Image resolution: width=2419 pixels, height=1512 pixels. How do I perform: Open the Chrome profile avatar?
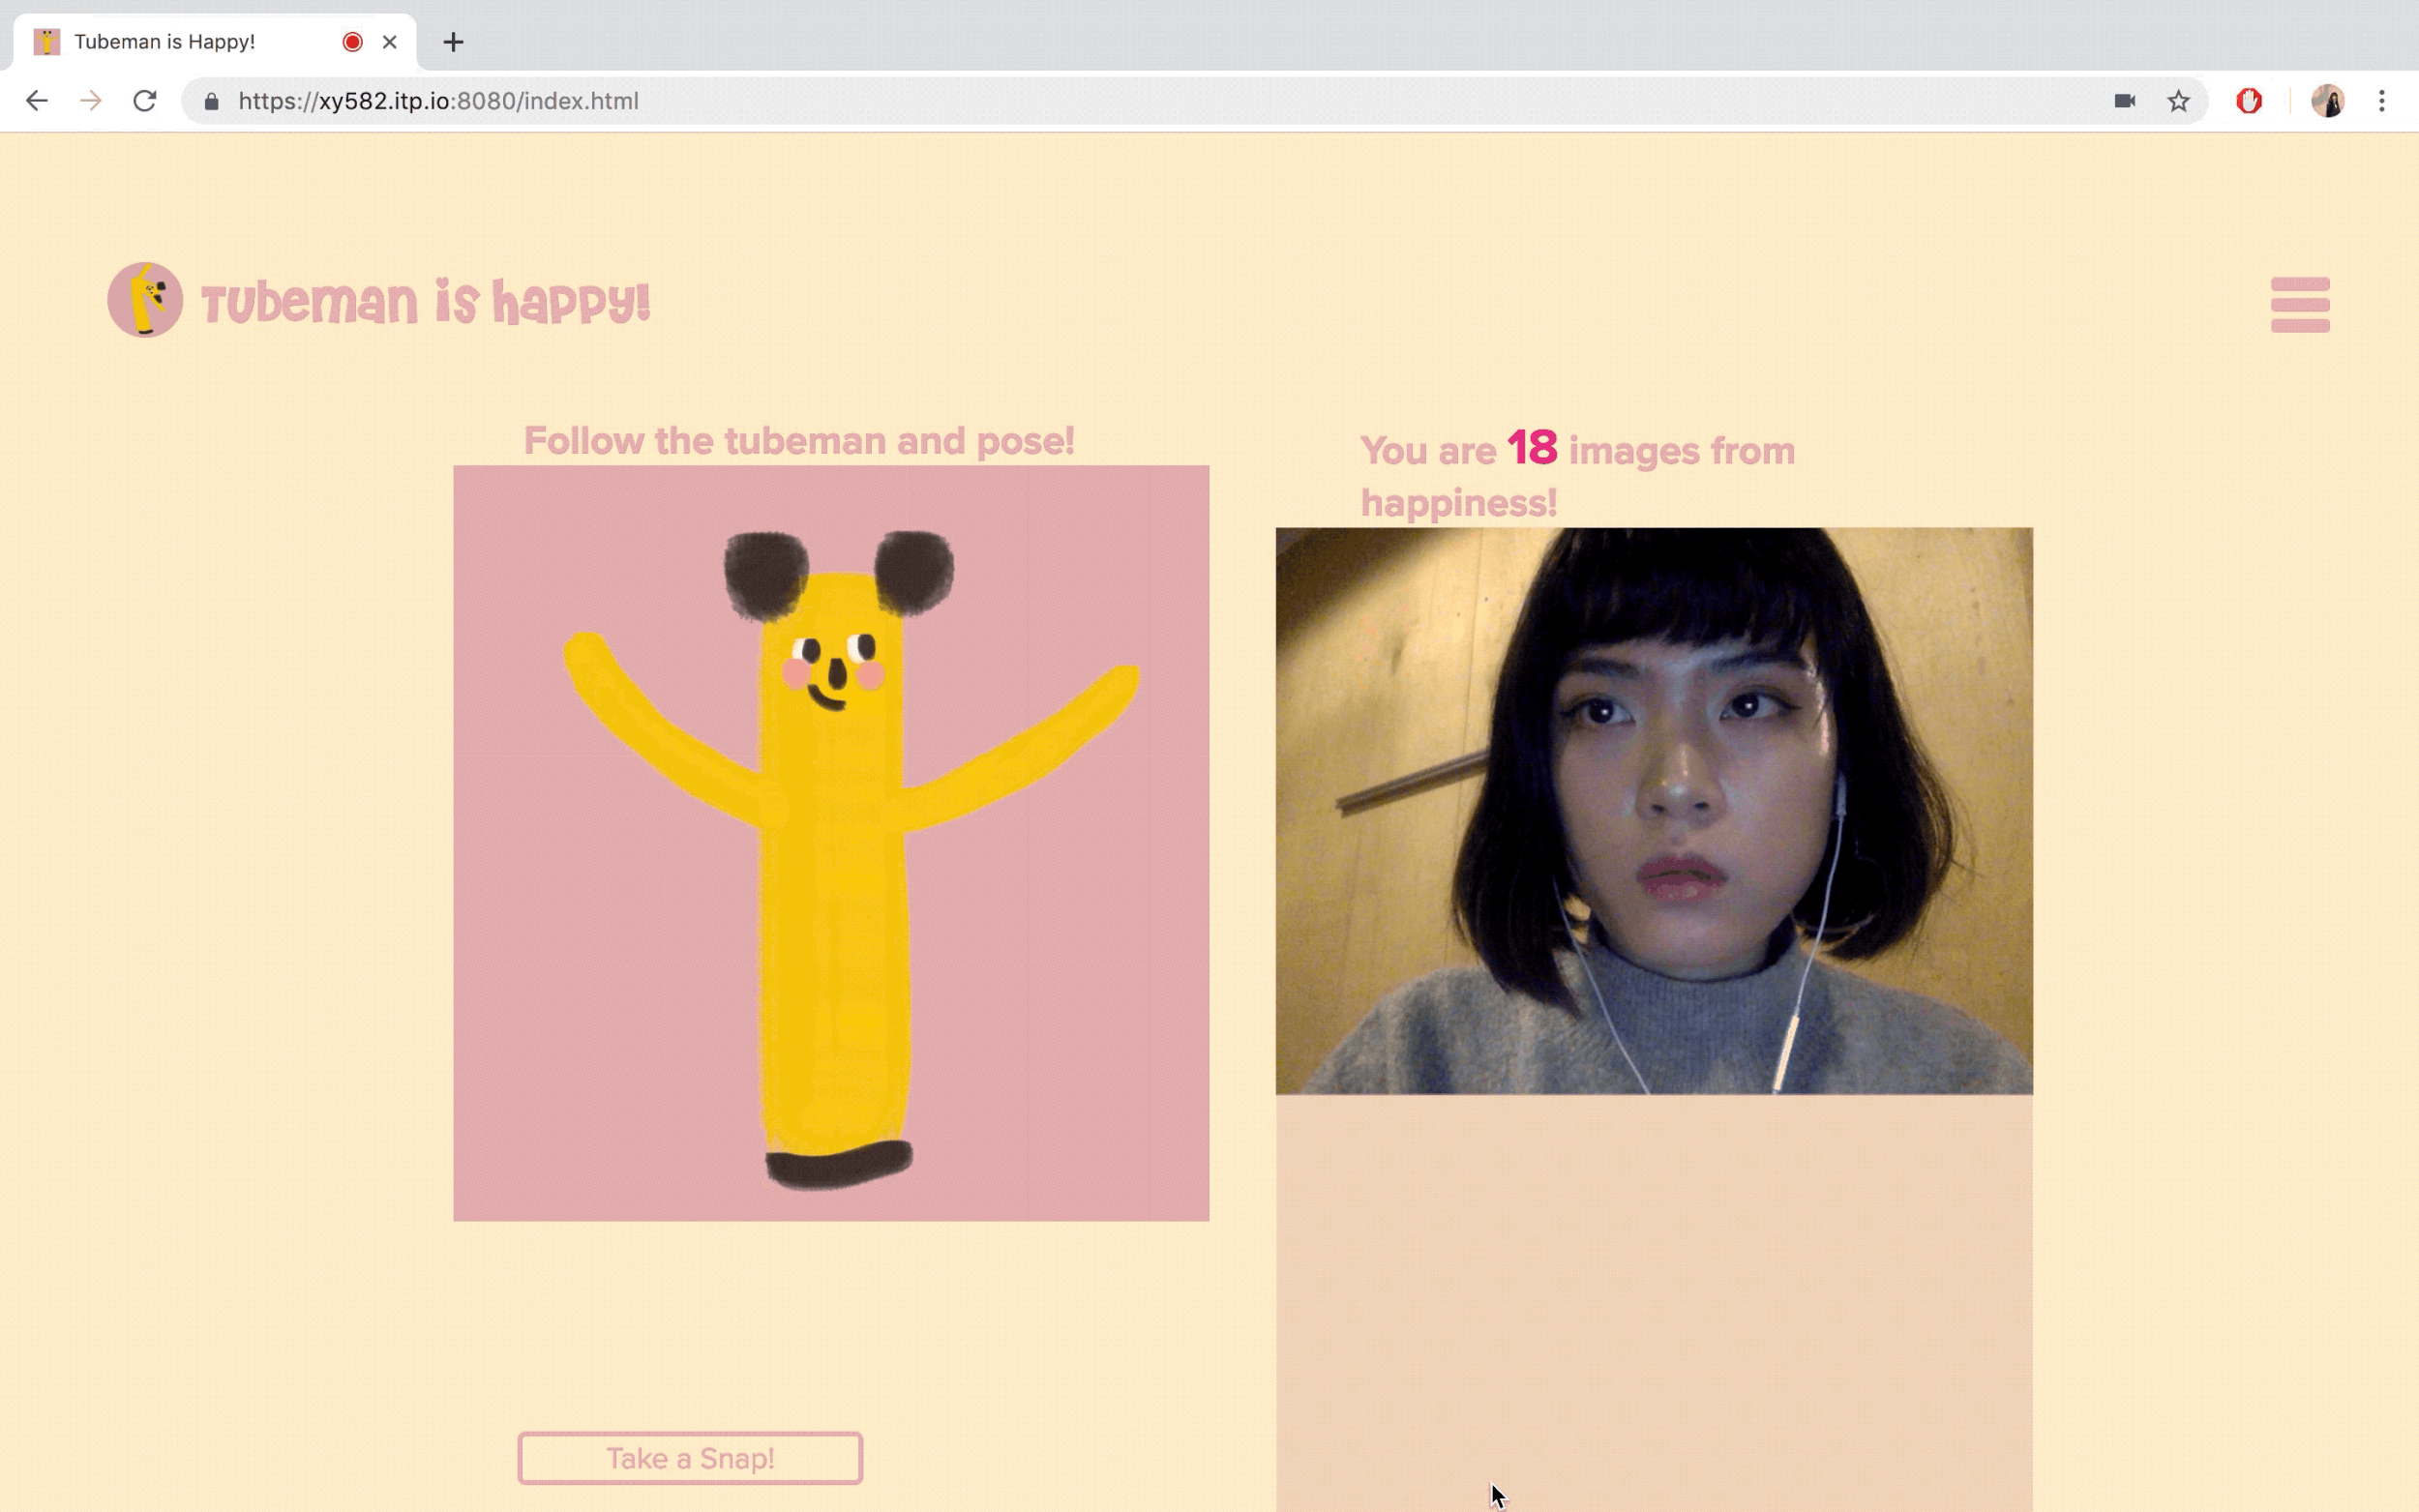(2328, 101)
